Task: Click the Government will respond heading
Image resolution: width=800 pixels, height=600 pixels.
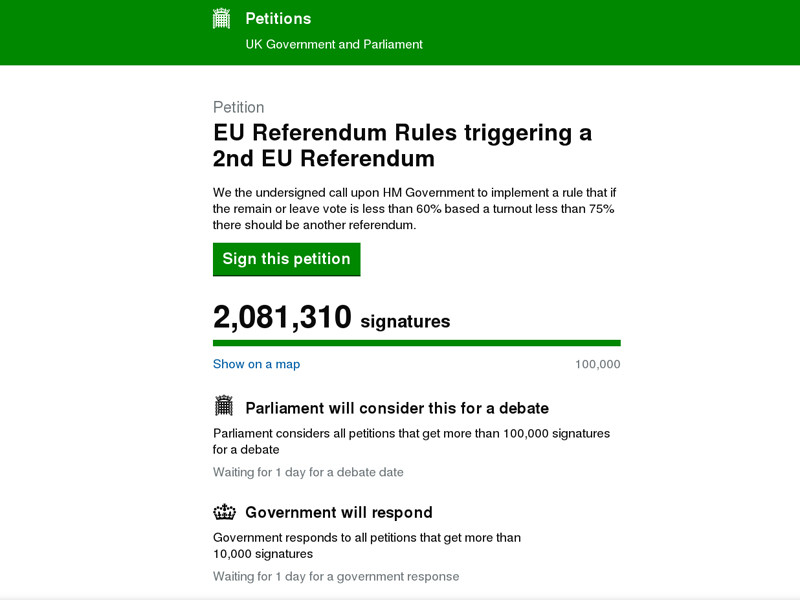Action: click(x=339, y=513)
